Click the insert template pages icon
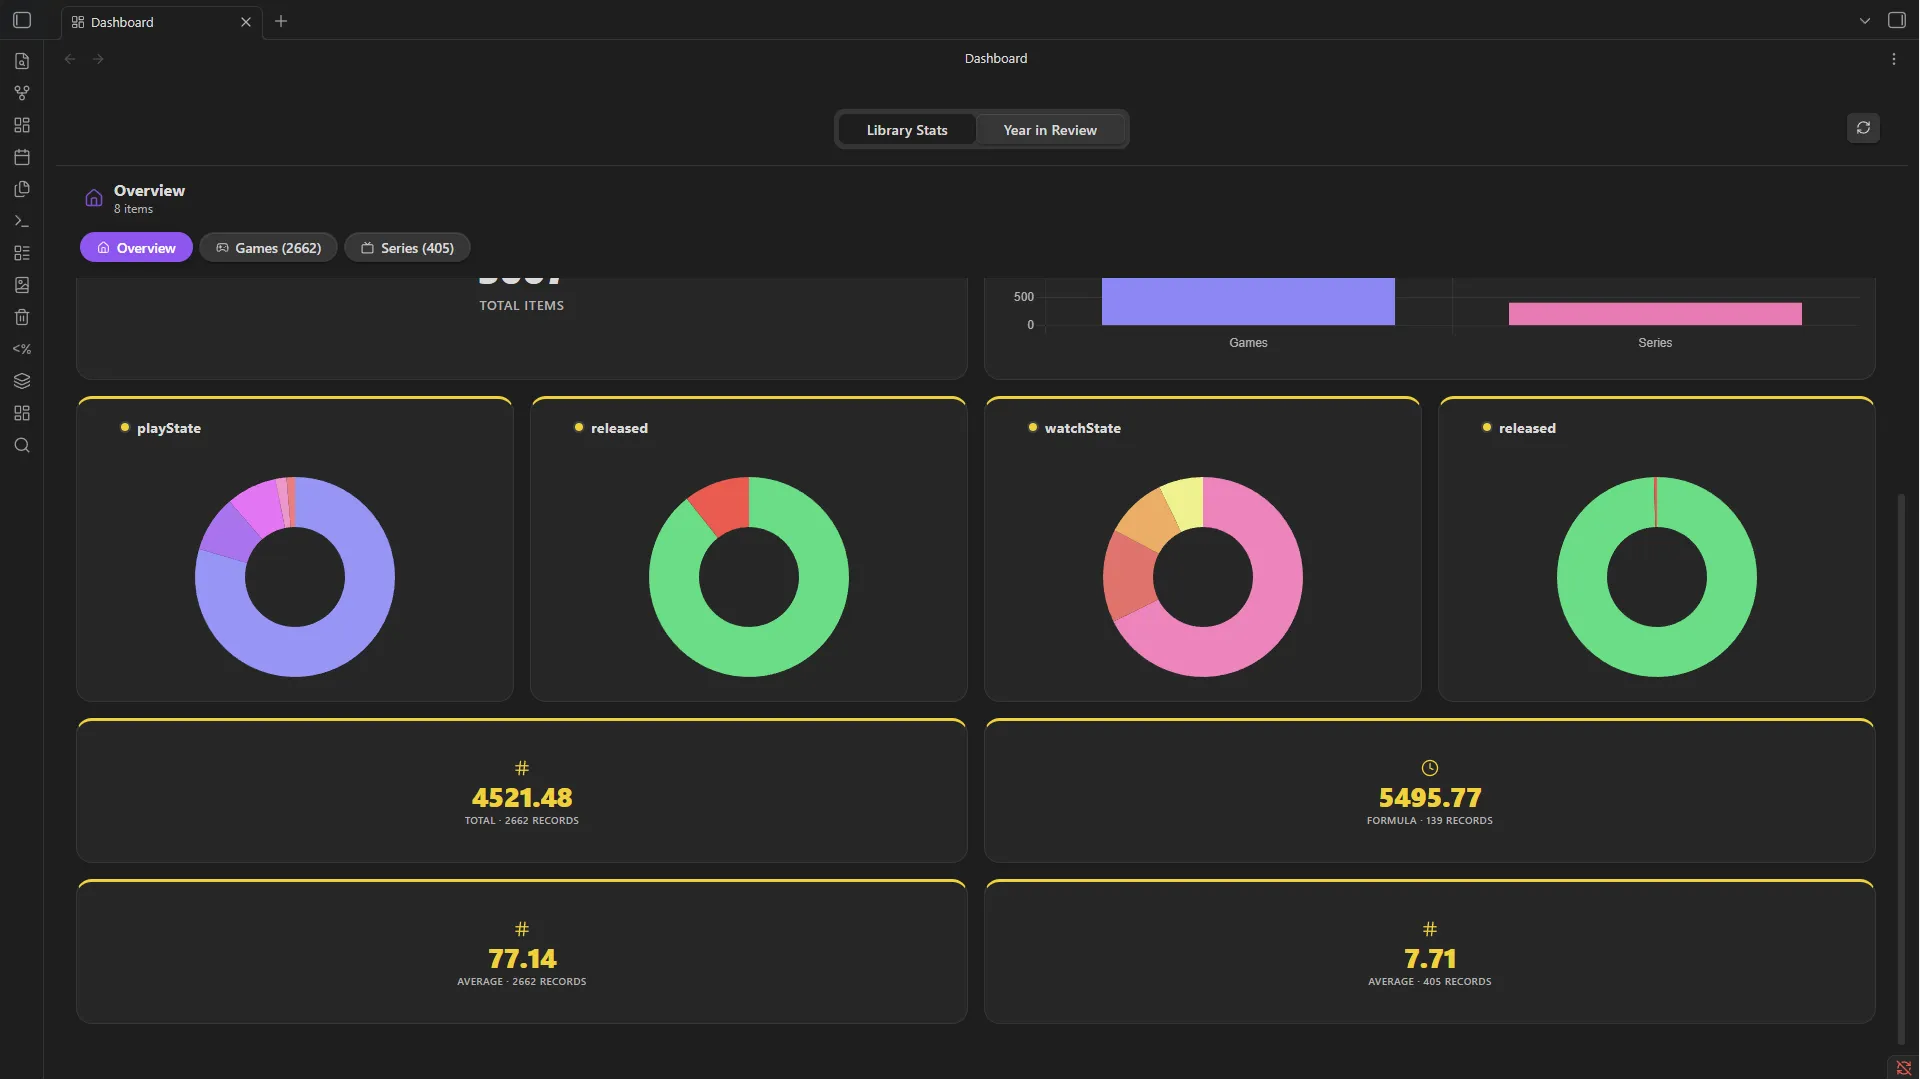The image size is (1920, 1080). click(22, 189)
